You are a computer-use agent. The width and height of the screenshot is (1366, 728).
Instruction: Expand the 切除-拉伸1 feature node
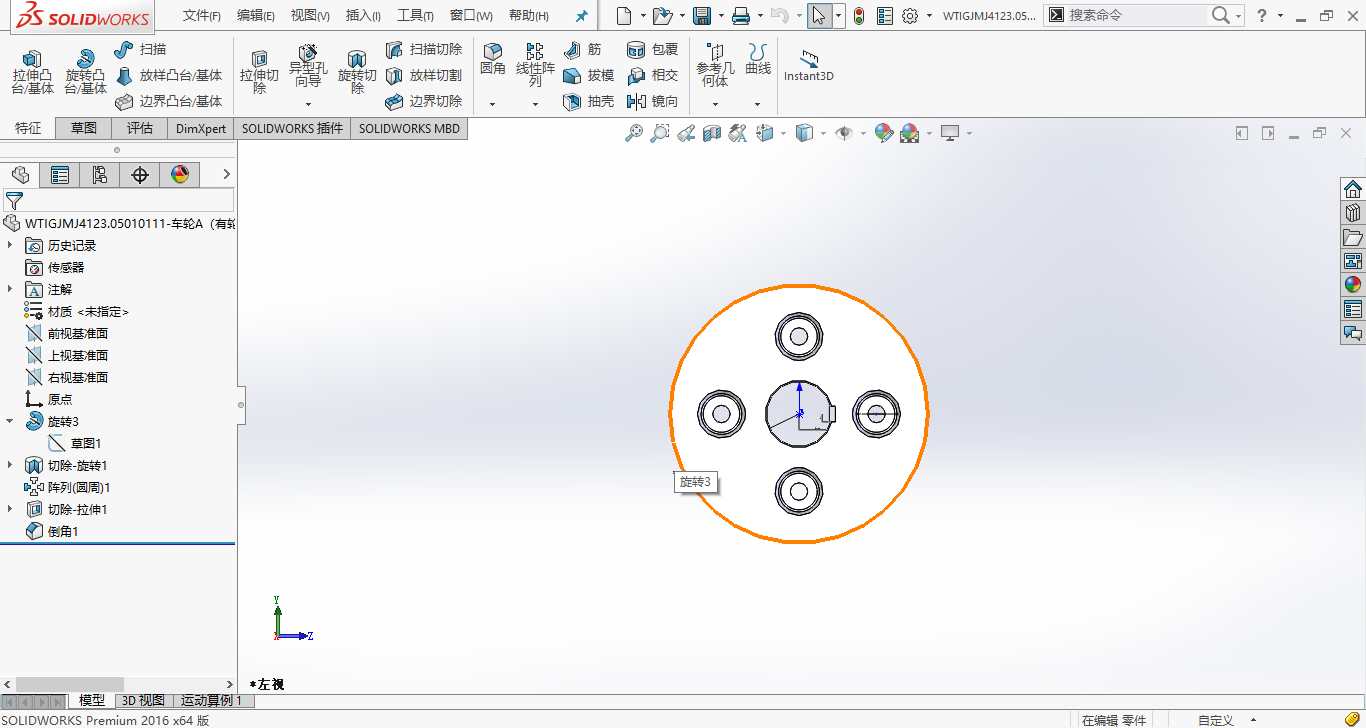(x=10, y=509)
